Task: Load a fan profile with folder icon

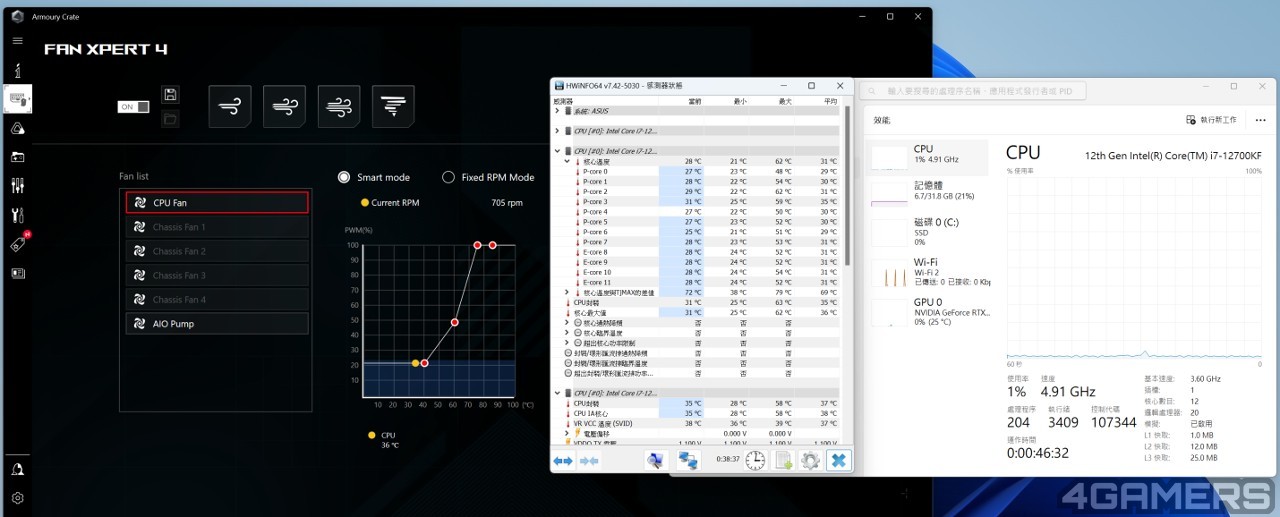Action: [x=170, y=119]
